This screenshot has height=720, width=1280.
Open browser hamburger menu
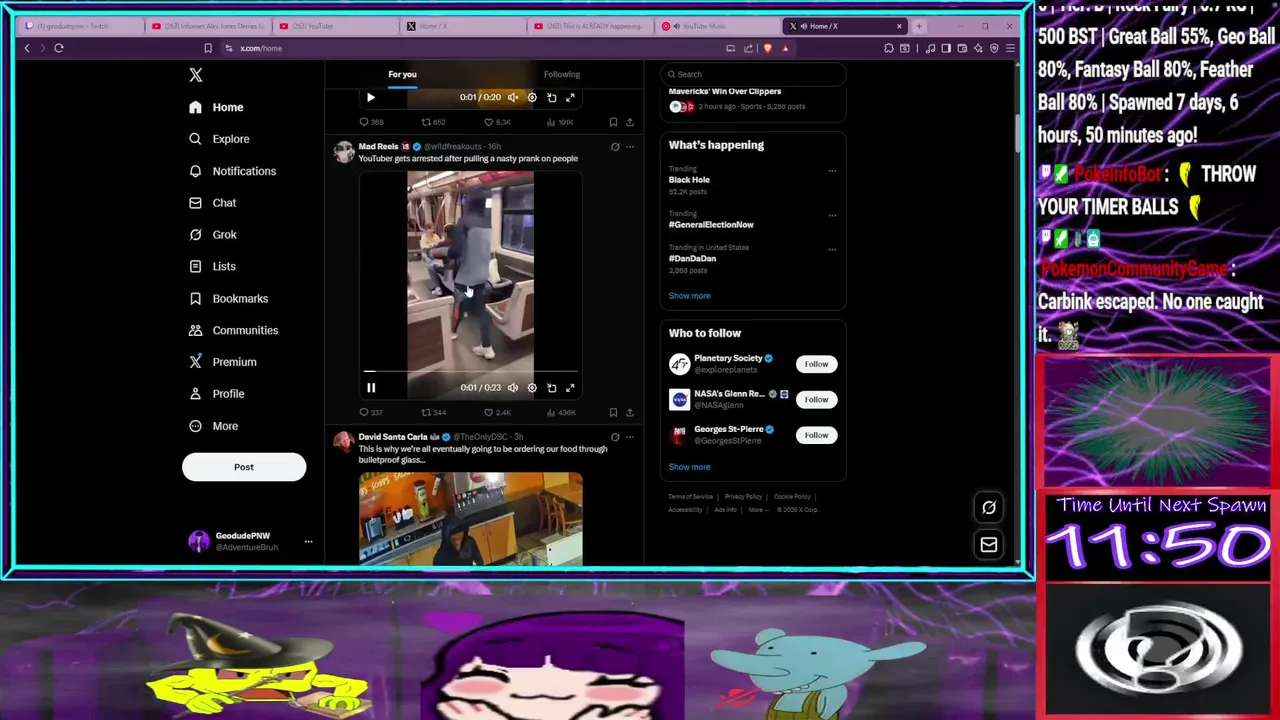coord(1010,48)
